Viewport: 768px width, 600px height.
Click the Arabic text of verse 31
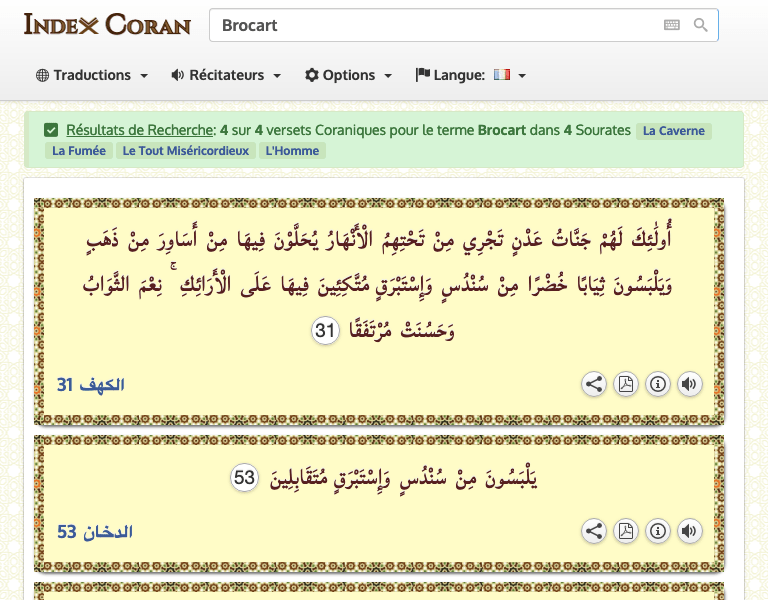point(378,284)
